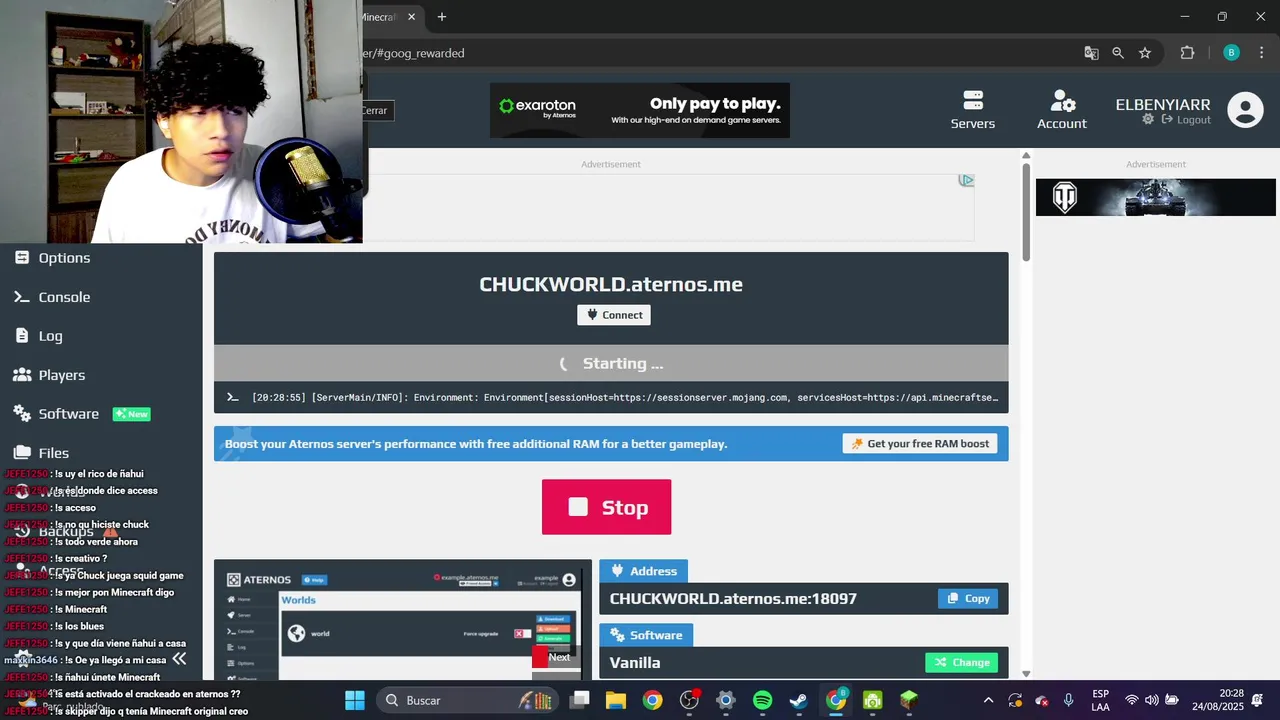Open the Options sidebar page
The image size is (1280, 720).
(52, 258)
